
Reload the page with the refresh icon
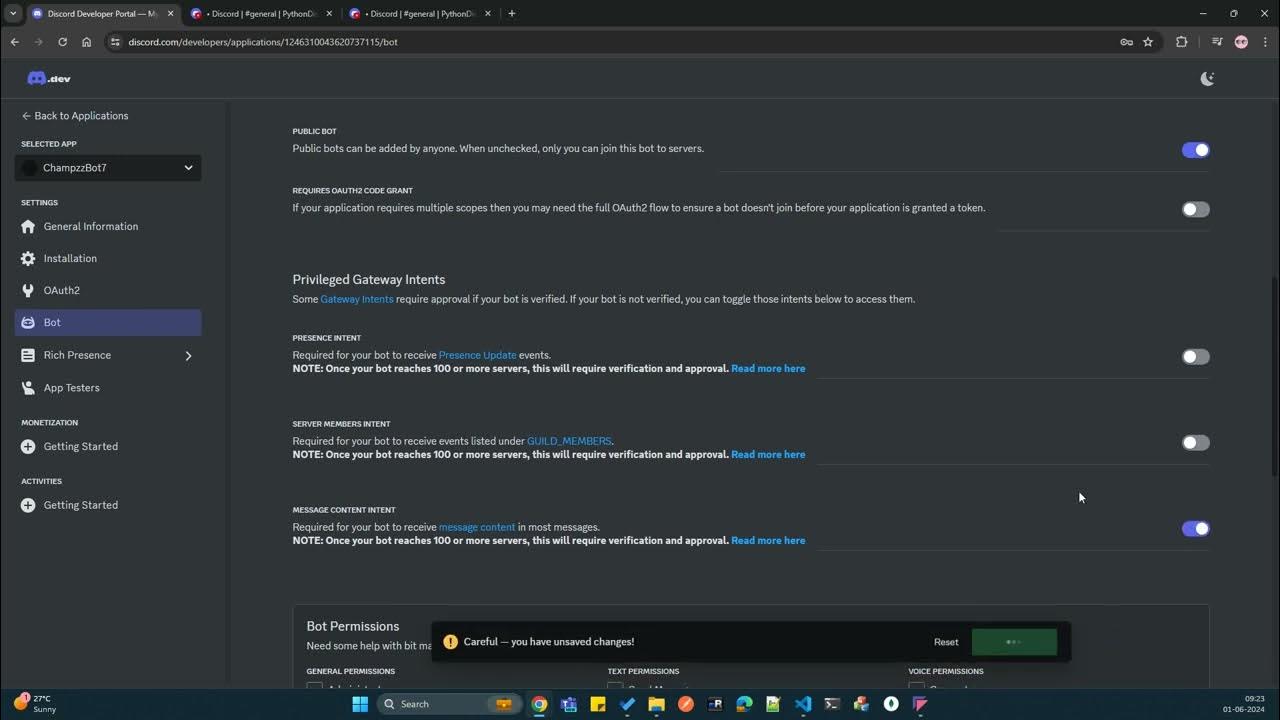pos(62,42)
